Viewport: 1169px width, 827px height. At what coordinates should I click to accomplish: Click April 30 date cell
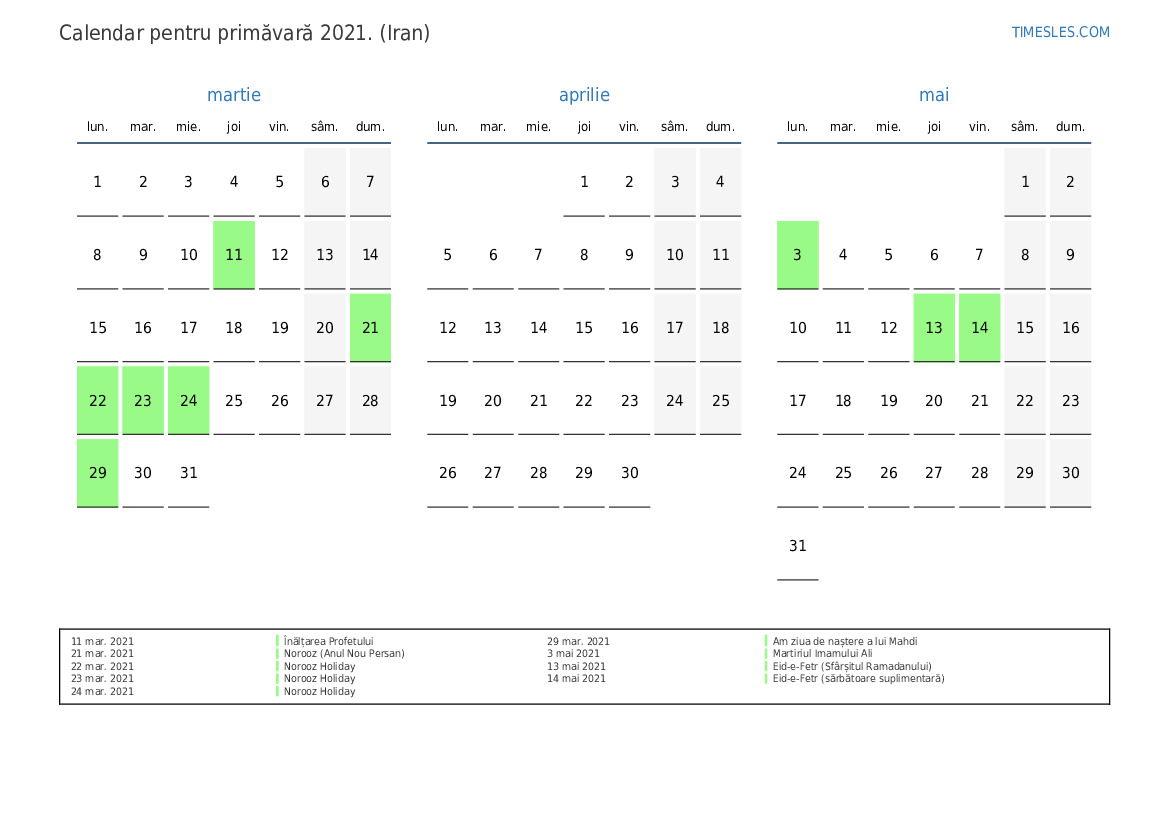(x=630, y=473)
